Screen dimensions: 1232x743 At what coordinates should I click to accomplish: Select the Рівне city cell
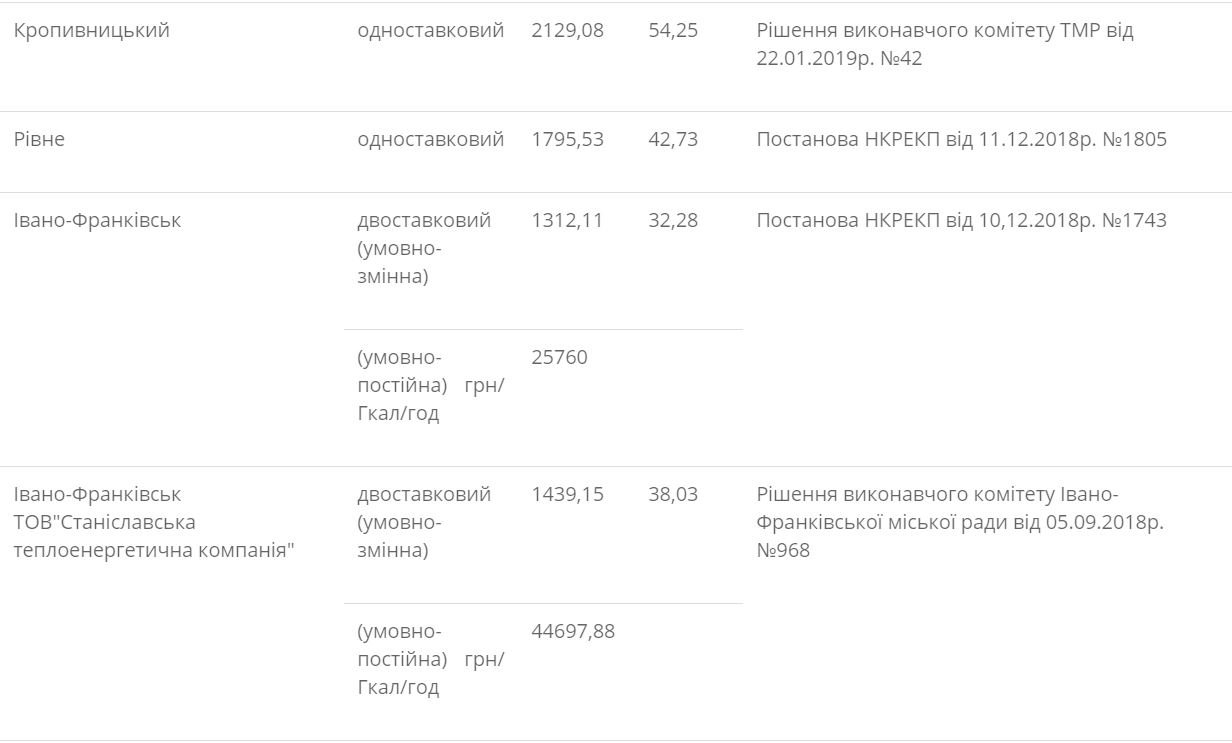[x=39, y=139]
